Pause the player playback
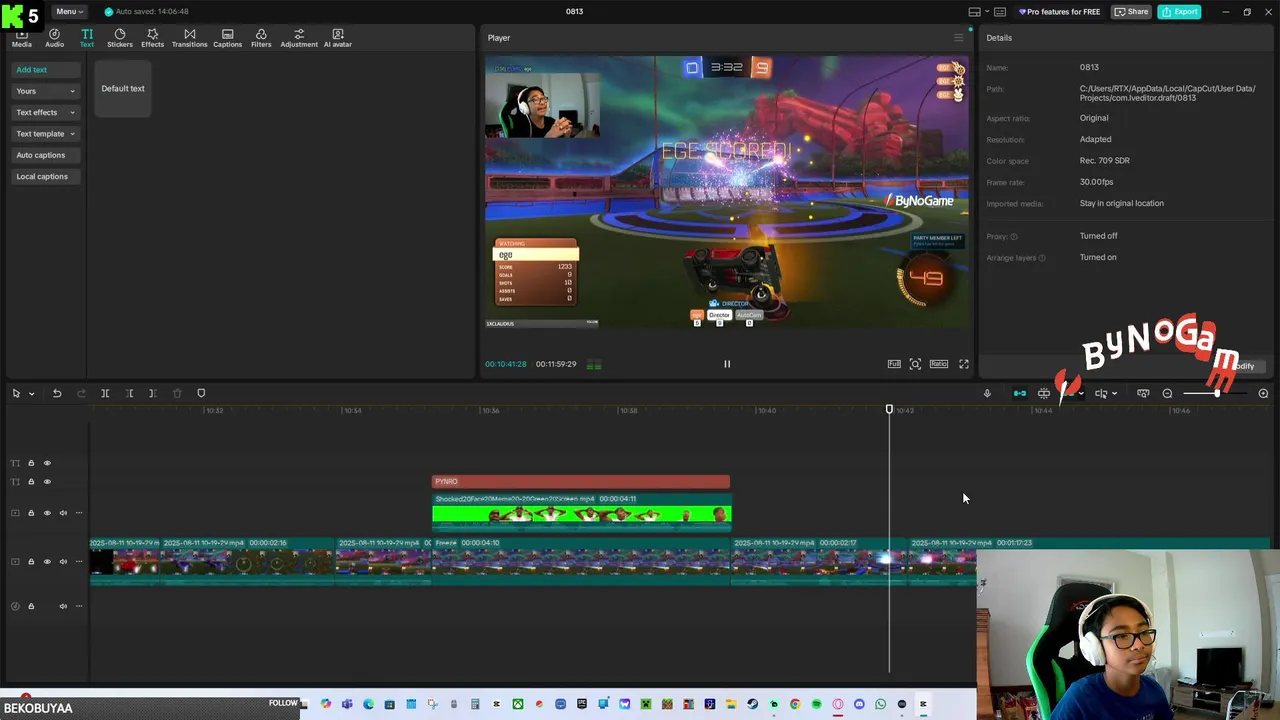This screenshot has width=1280, height=720. 727,364
